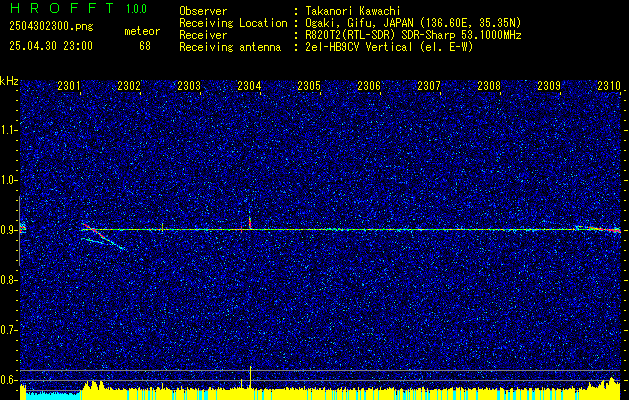Click the cyan signal-level segment at bottom left
Image resolution: width=629 pixels, height=400 pixels.
53,395
